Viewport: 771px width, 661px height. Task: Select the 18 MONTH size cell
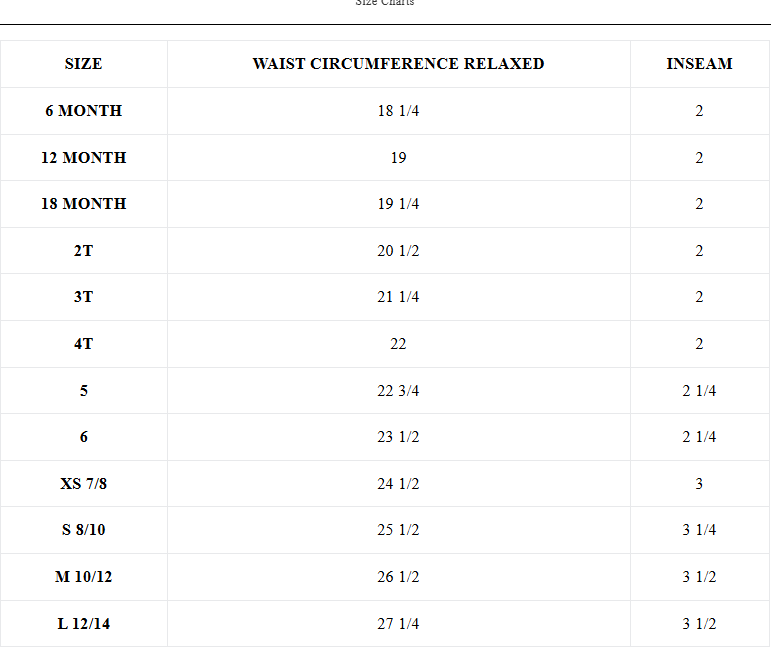pyautogui.click(x=84, y=204)
